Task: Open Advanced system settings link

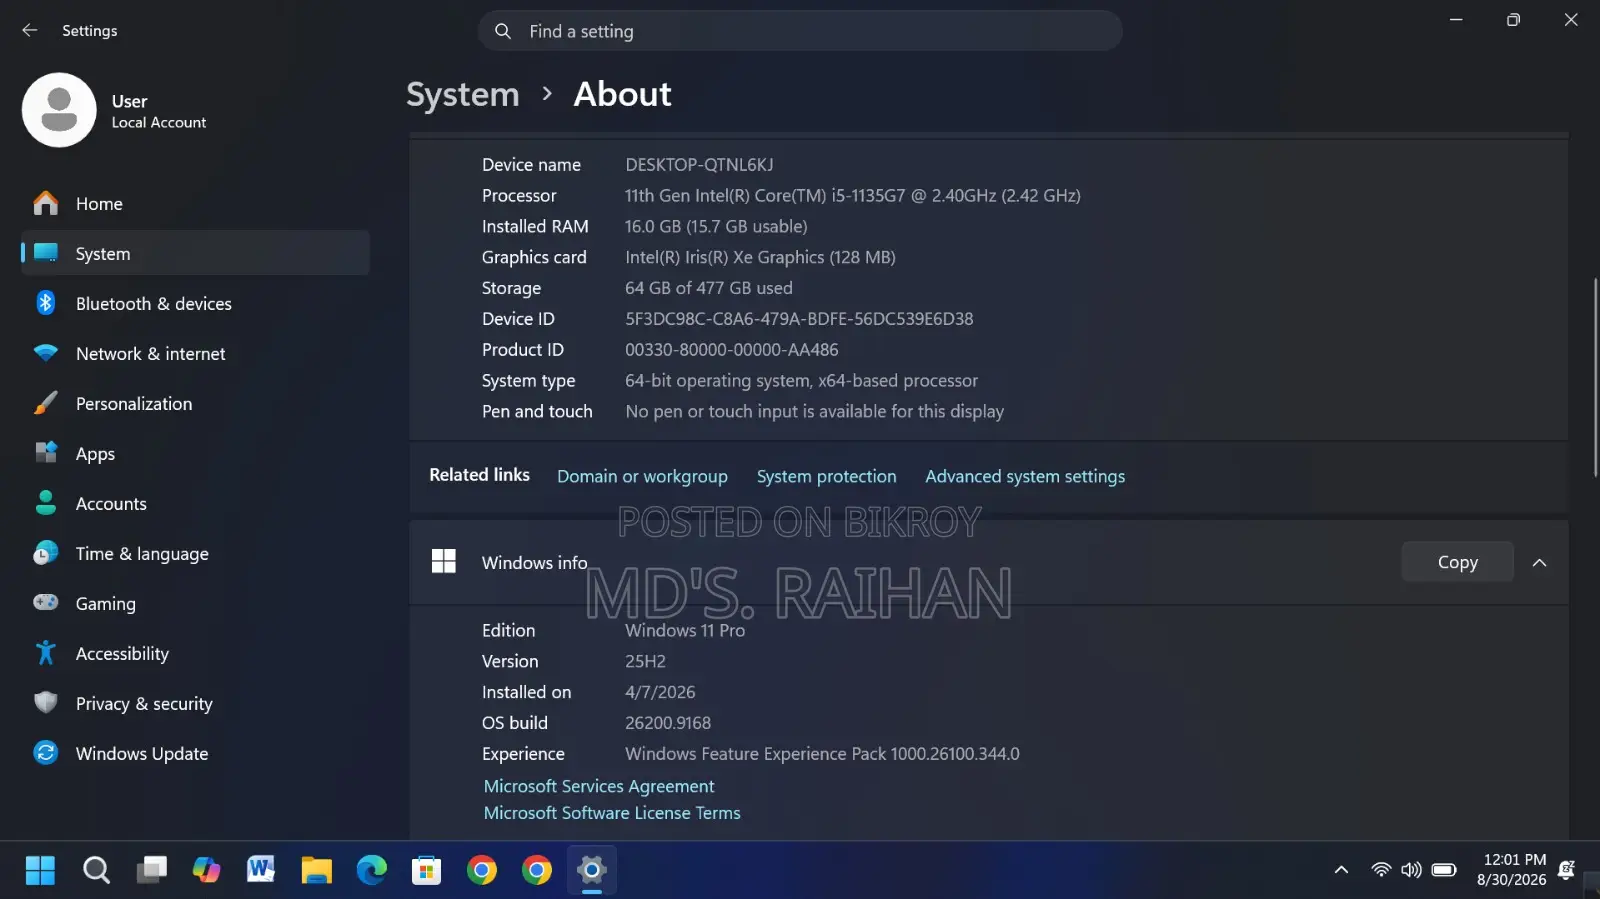Action: click(x=1025, y=476)
